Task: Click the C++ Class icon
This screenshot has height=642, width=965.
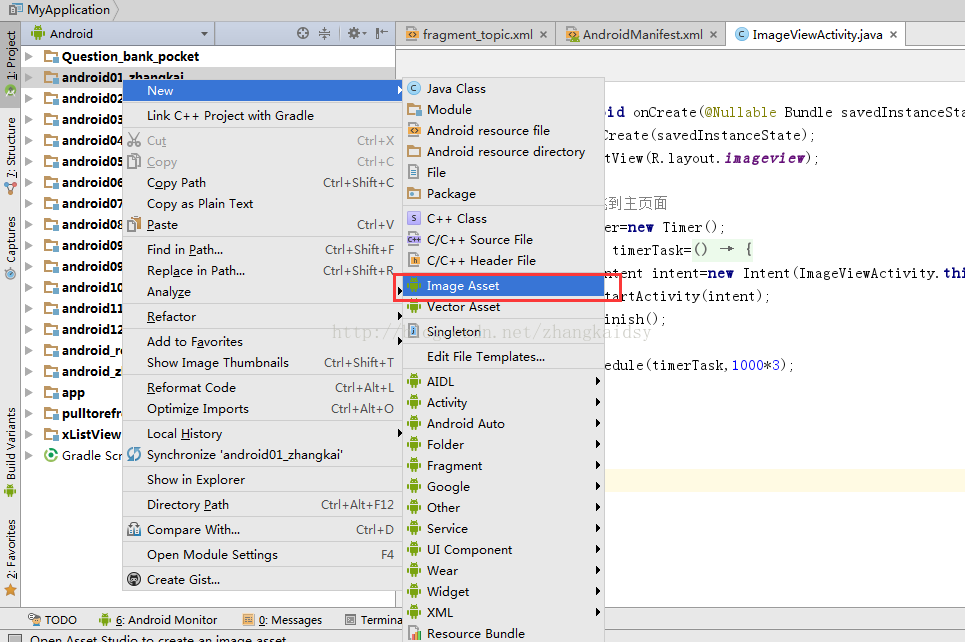Action: pos(414,219)
